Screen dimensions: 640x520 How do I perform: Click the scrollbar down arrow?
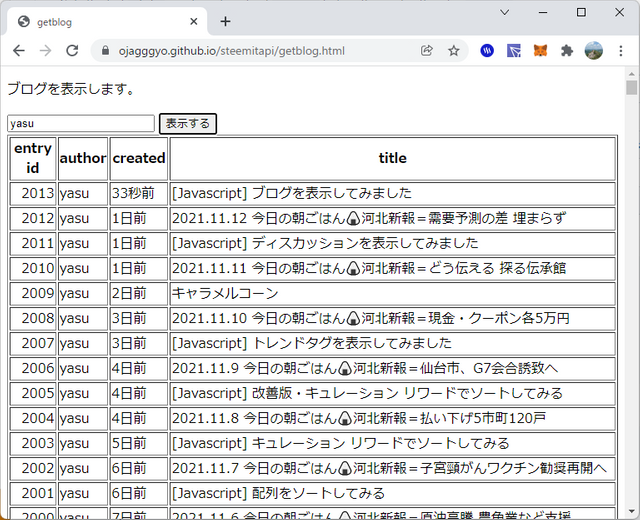(631, 511)
